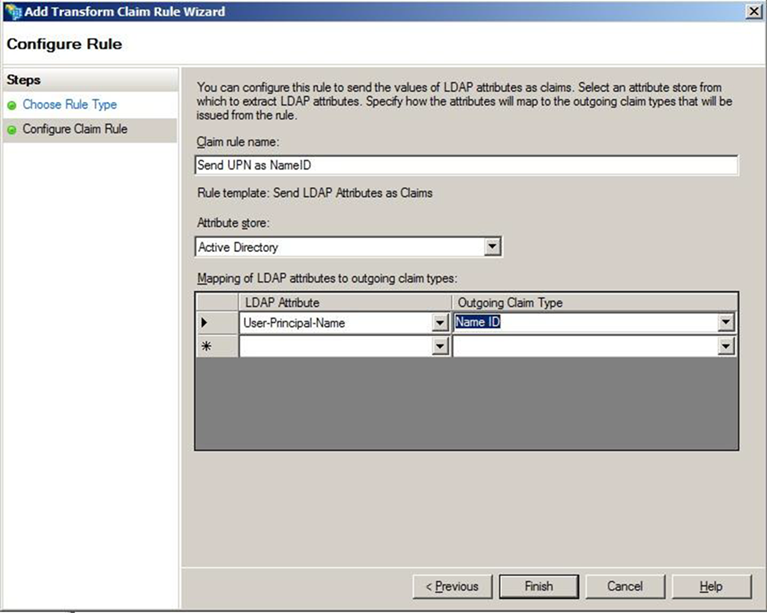Select the new row asterisk header
The image size is (767, 613).
217,346
